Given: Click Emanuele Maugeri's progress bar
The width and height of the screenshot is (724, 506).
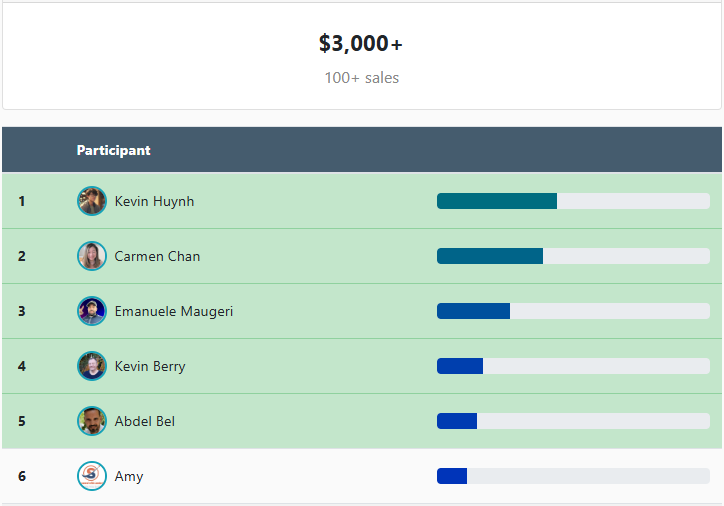Looking at the screenshot, I should pos(573,311).
